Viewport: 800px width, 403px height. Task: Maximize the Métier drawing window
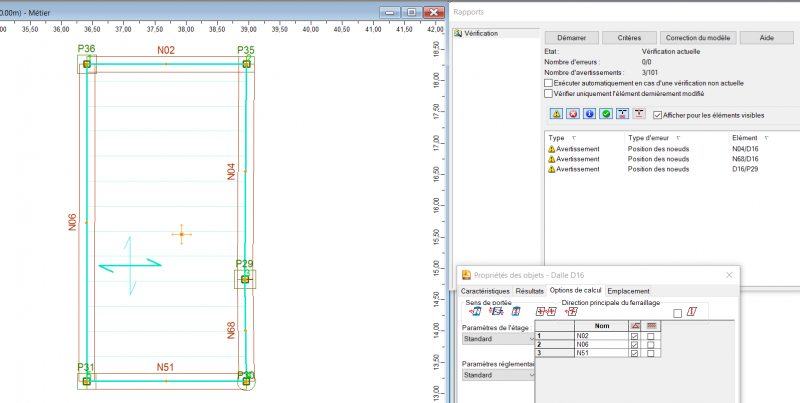[412, 12]
